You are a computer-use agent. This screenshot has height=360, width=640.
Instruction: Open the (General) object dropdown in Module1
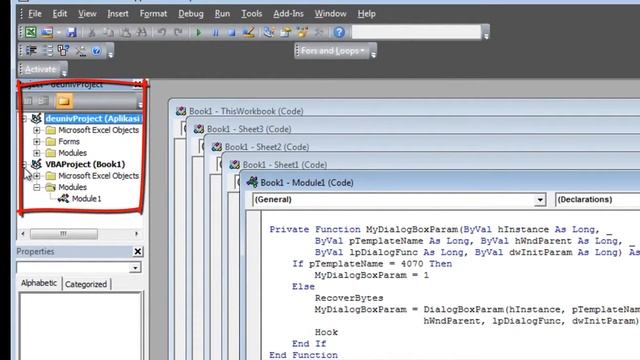pos(540,200)
